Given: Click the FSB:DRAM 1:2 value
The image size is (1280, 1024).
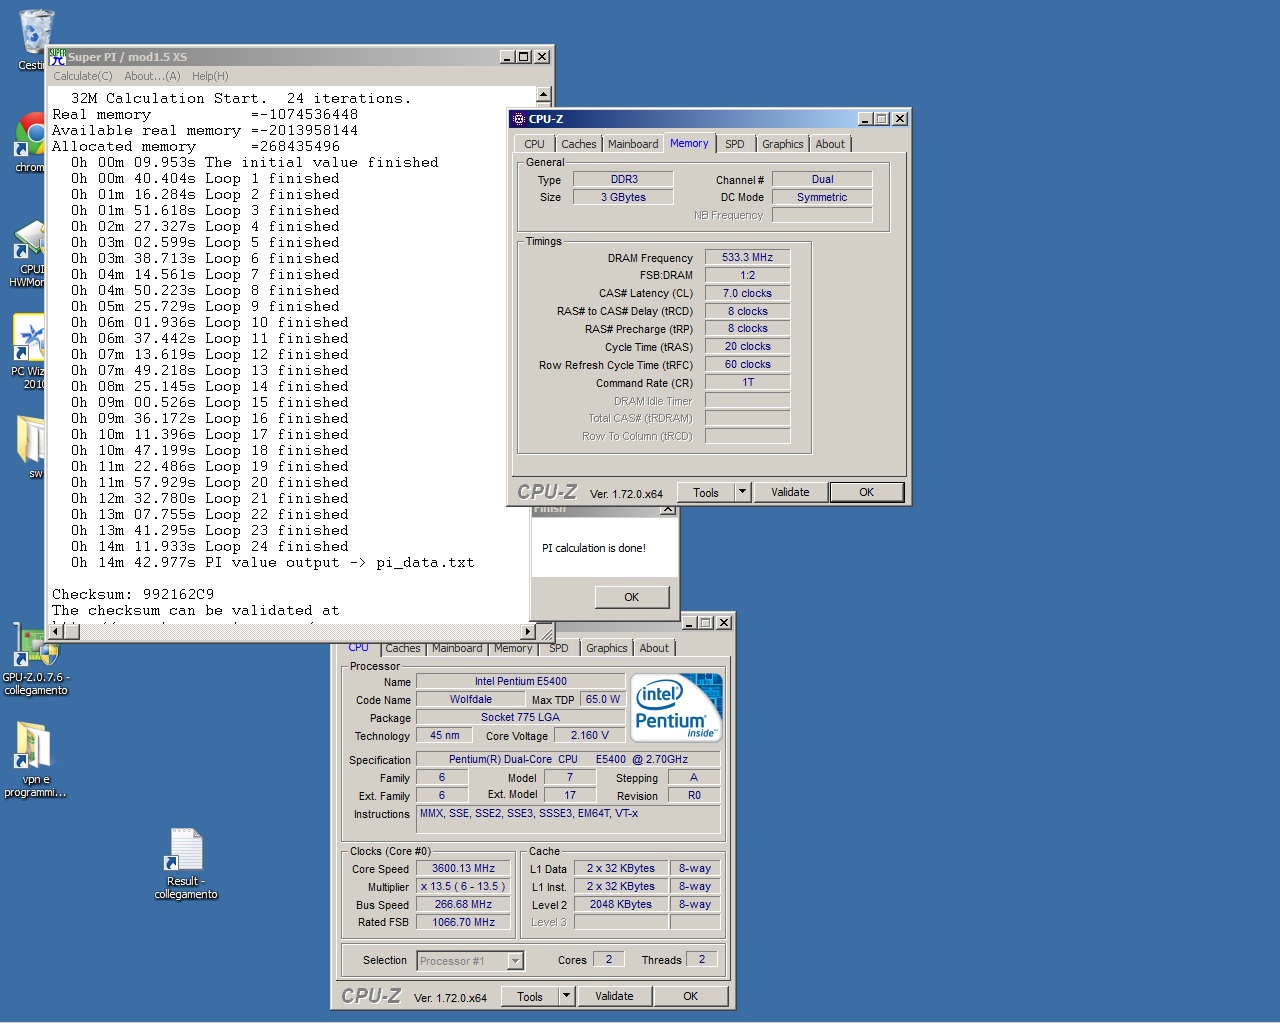Looking at the screenshot, I should coord(747,275).
